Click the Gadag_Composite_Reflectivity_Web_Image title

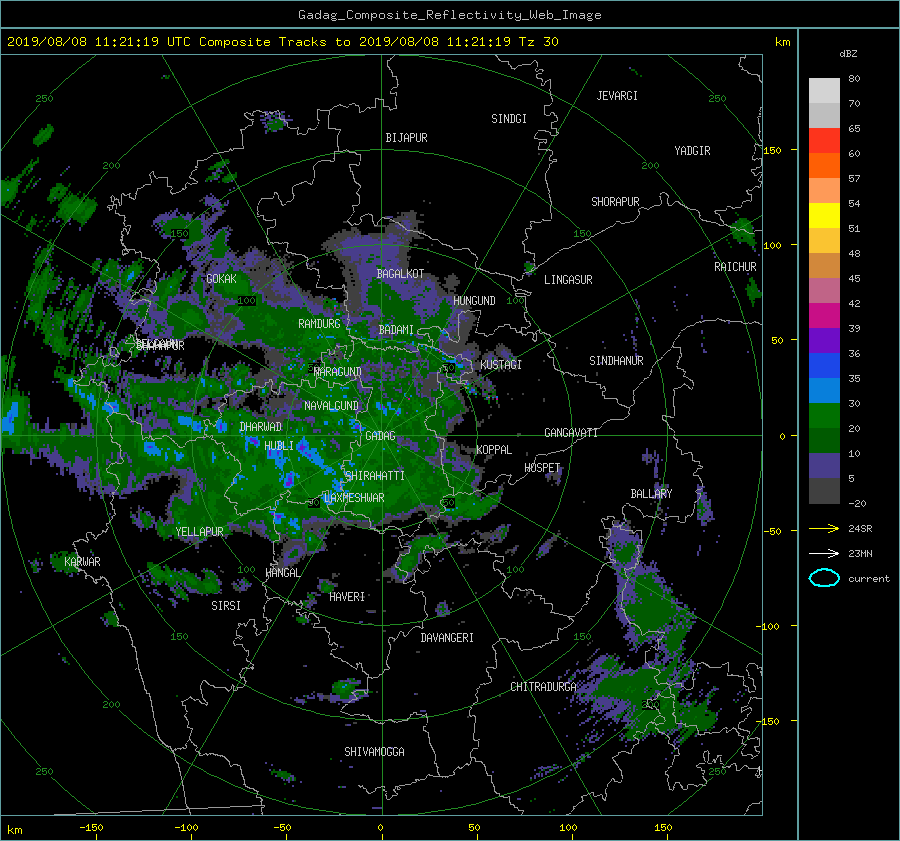[x=449, y=15]
